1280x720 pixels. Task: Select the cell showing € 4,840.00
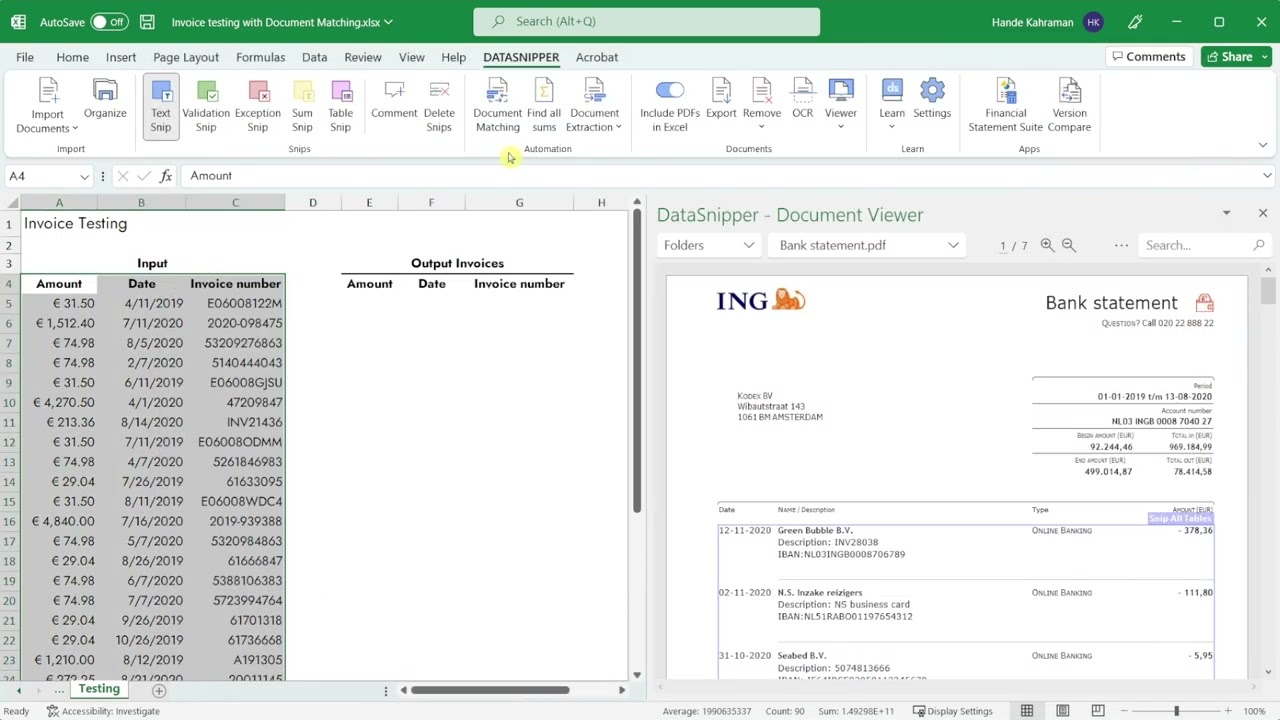click(59, 521)
